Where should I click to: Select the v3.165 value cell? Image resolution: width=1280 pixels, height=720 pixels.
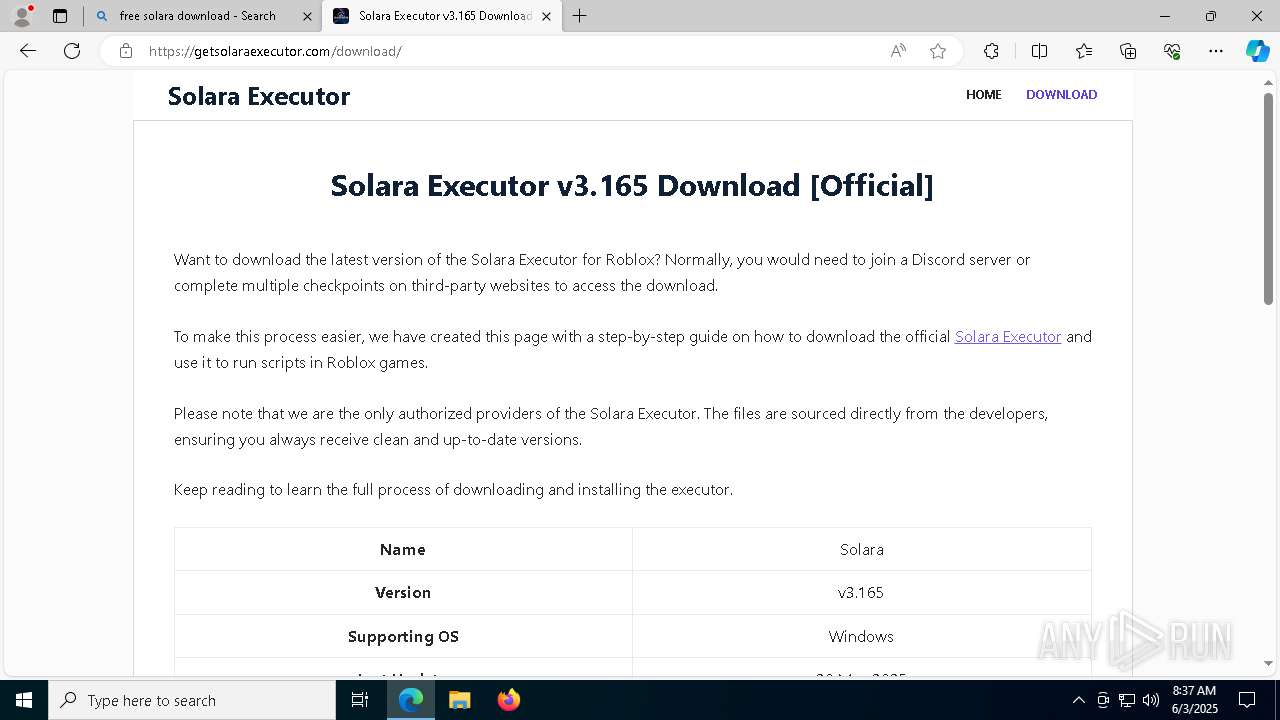coord(862,593)
